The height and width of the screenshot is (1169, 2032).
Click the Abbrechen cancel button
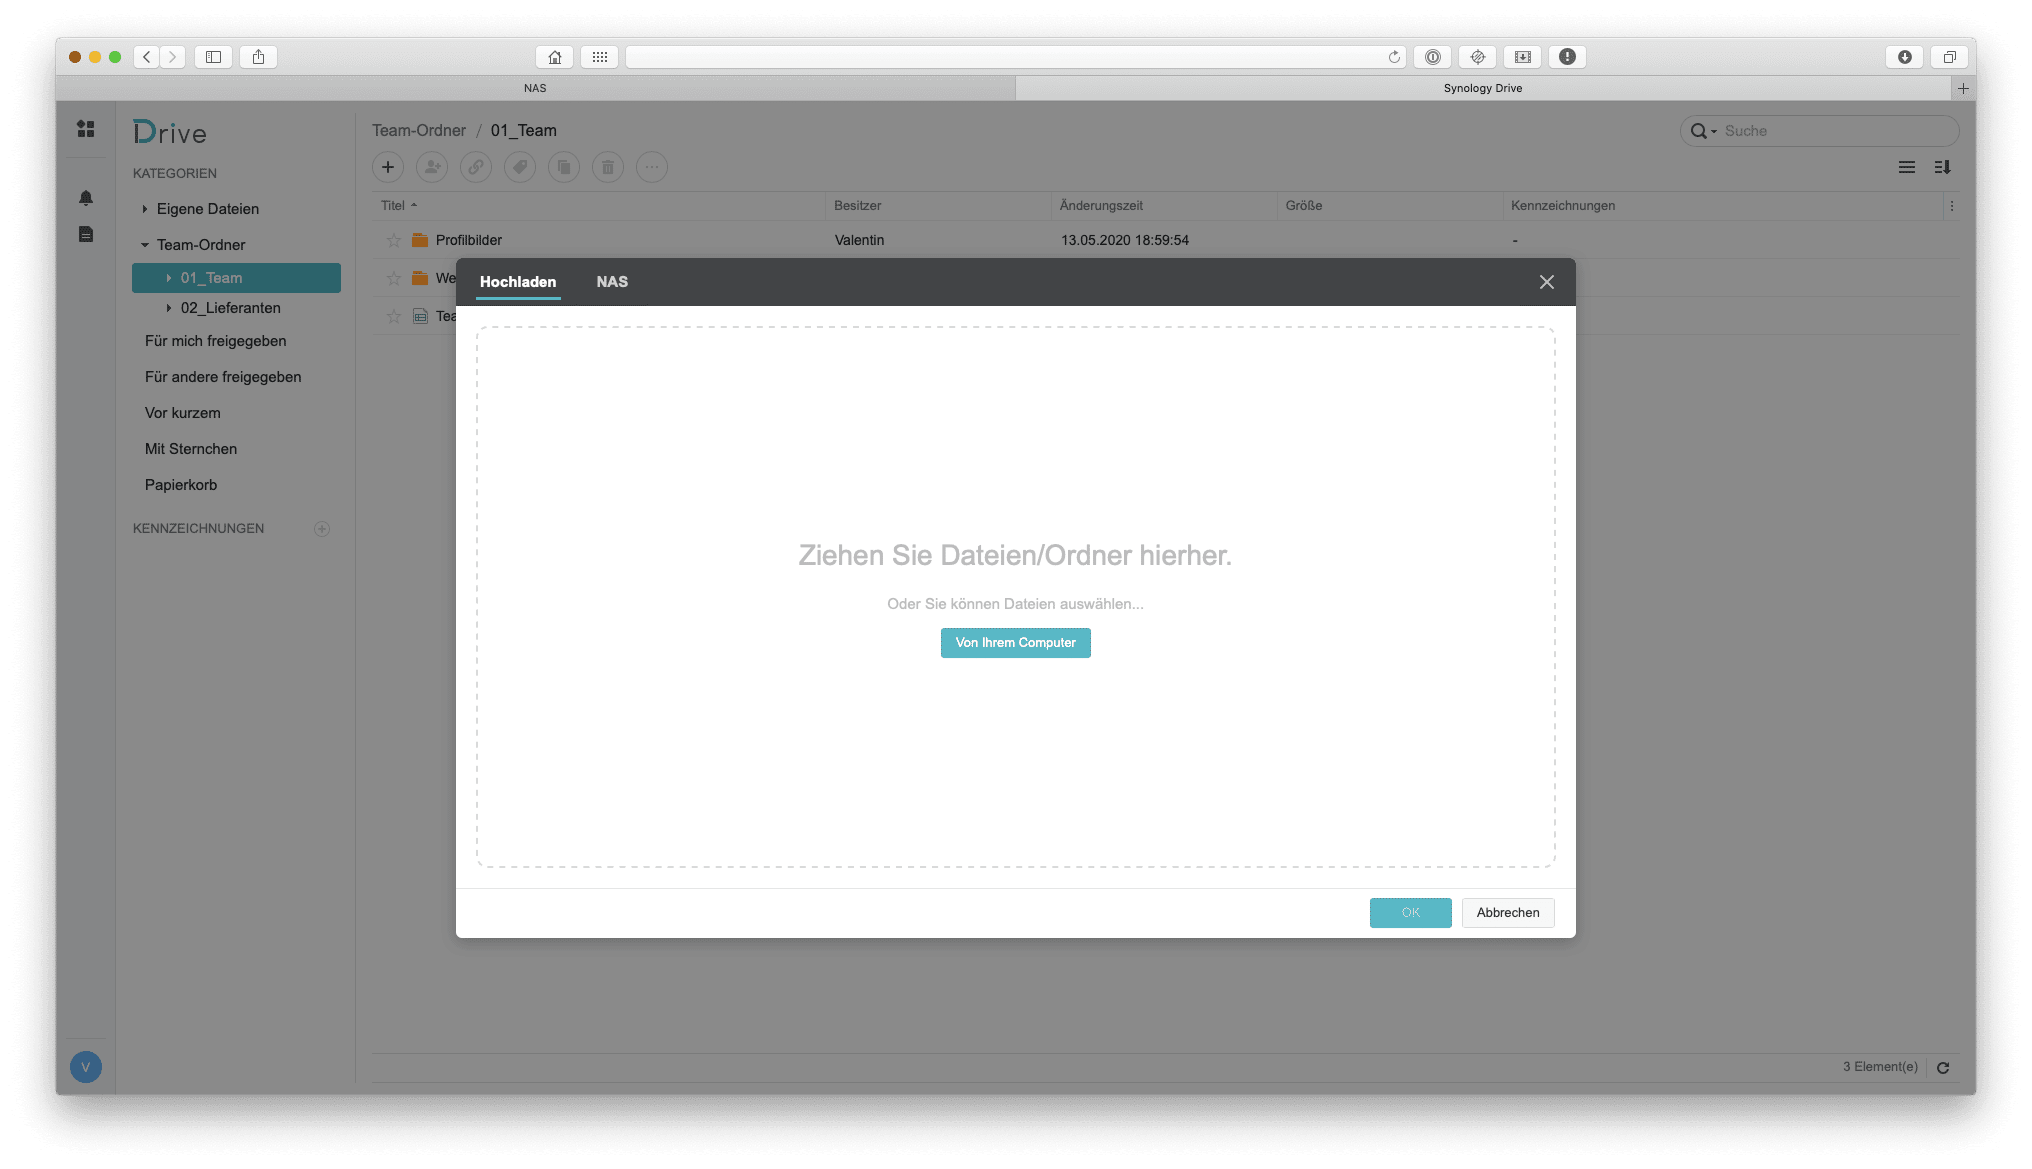1507,911
